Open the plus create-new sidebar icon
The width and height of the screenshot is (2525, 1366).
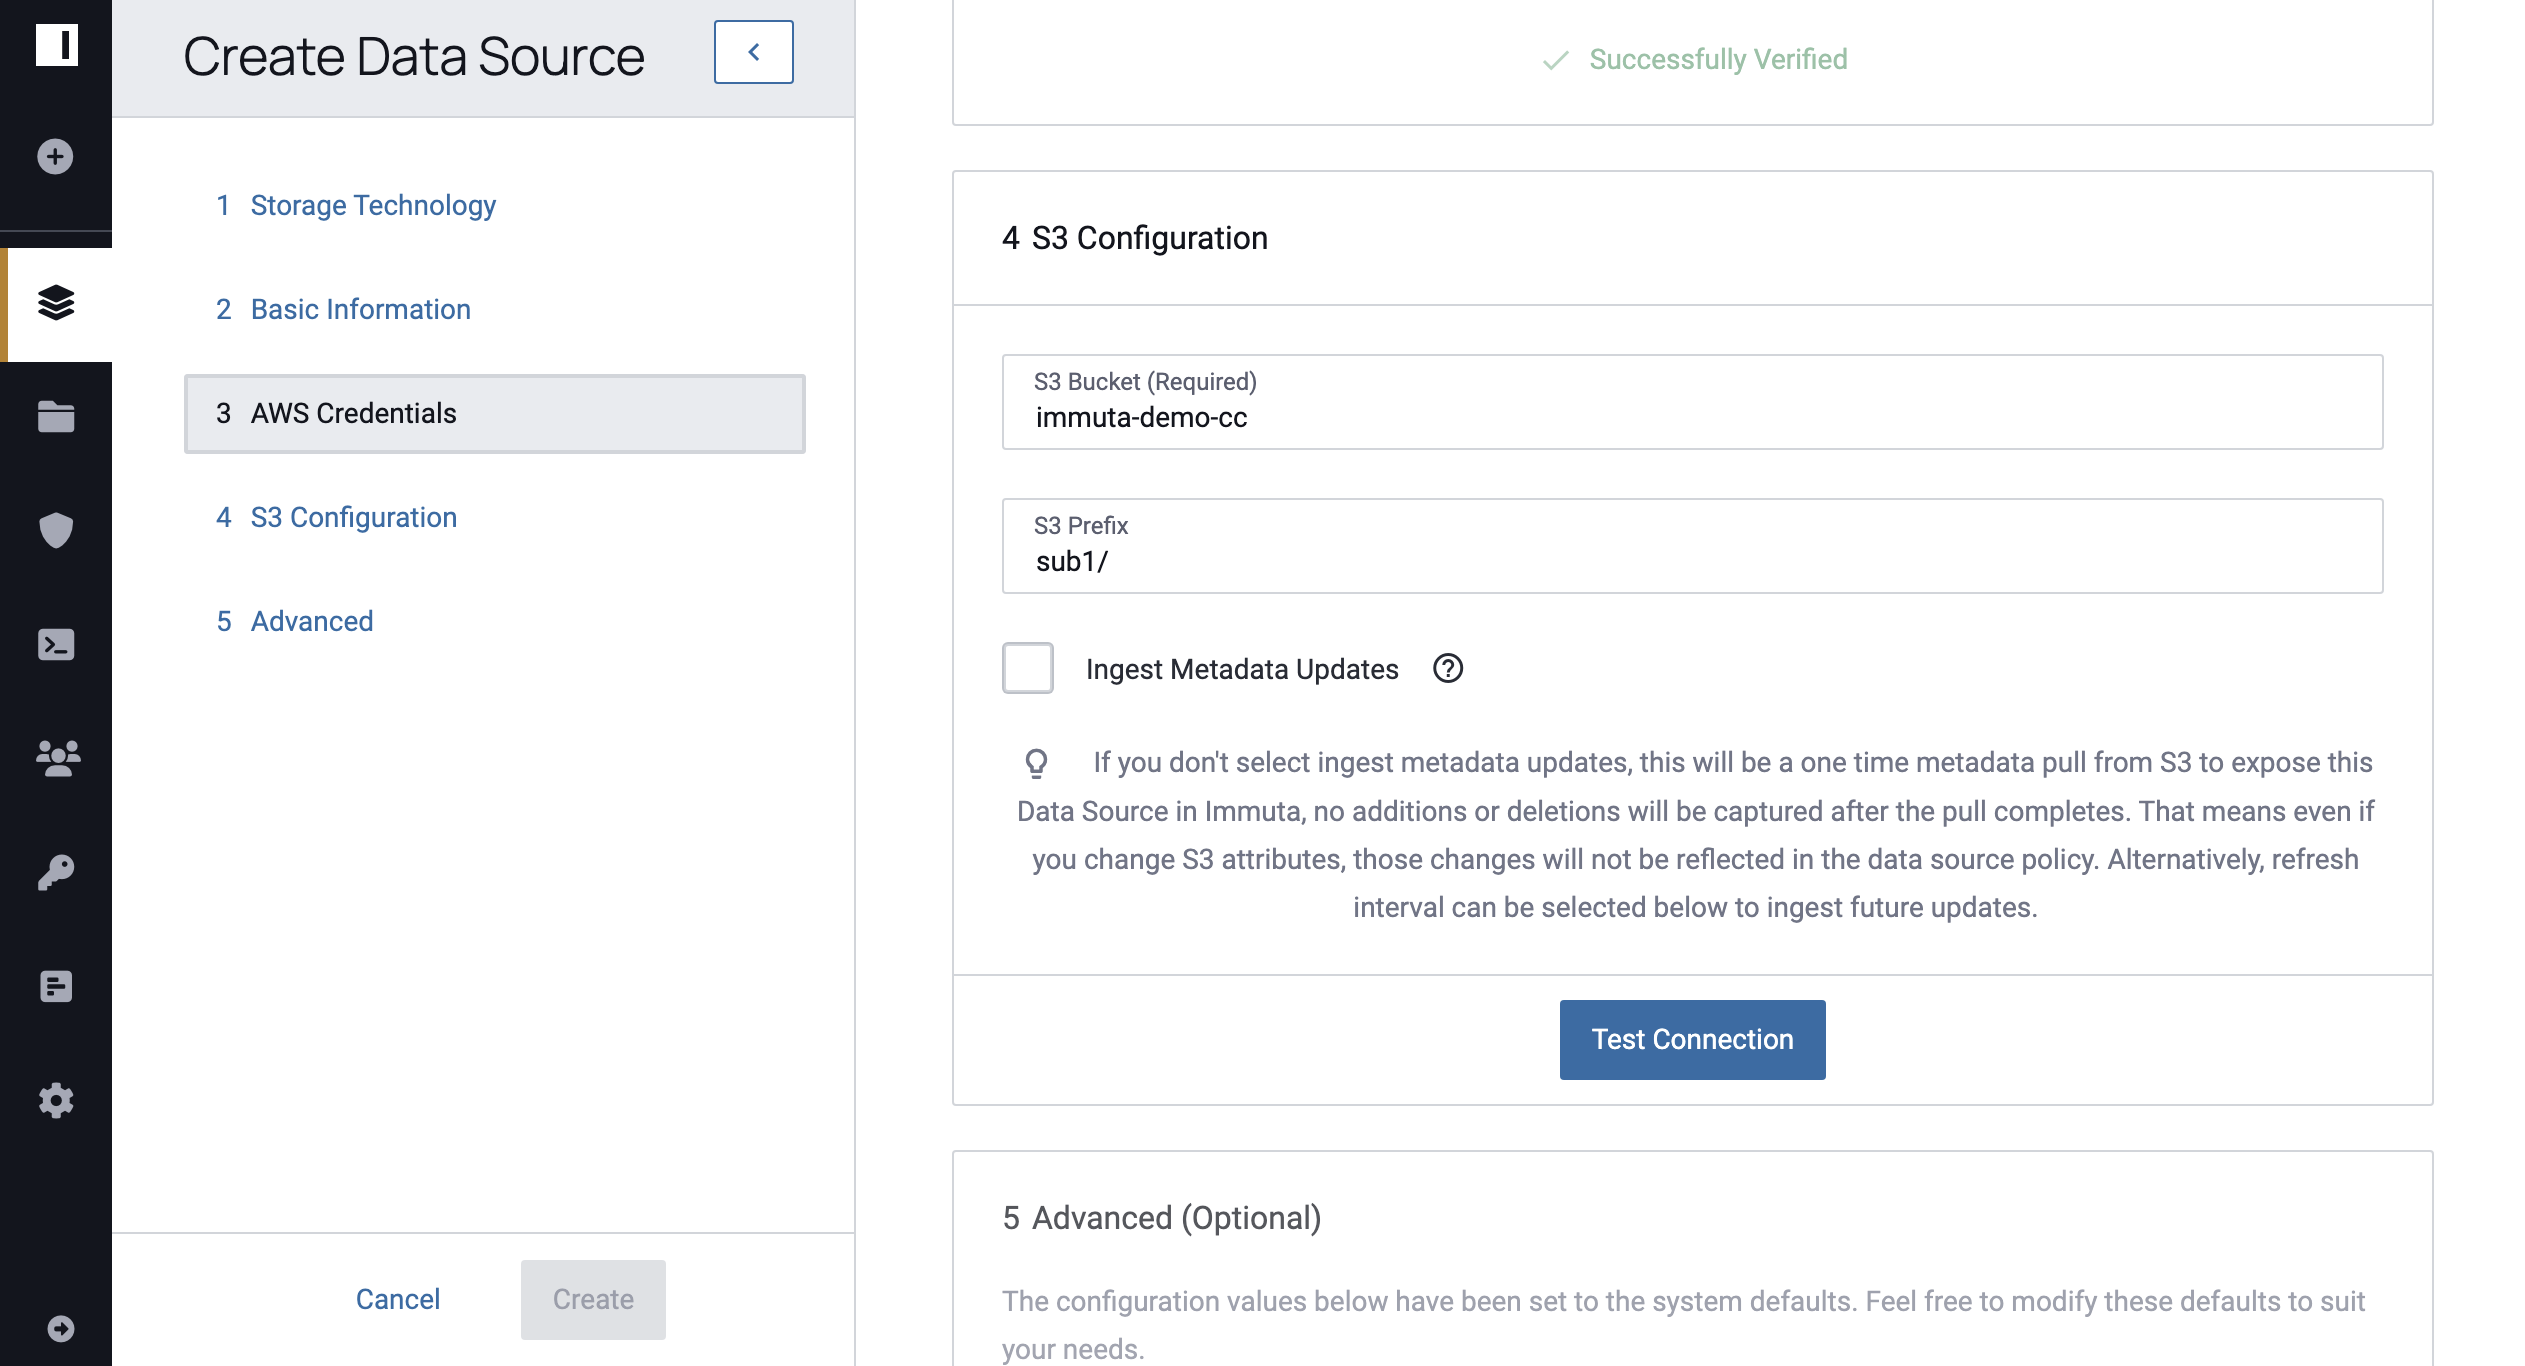coord(55,156)
